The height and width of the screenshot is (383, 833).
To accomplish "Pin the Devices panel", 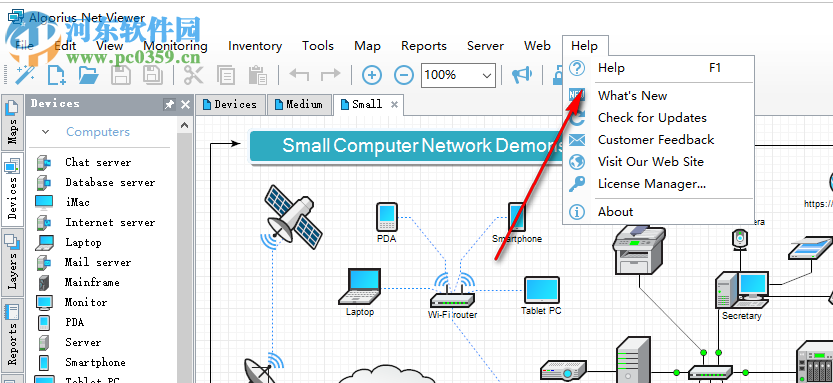I will pyautogui.click(x=169, y=105).
